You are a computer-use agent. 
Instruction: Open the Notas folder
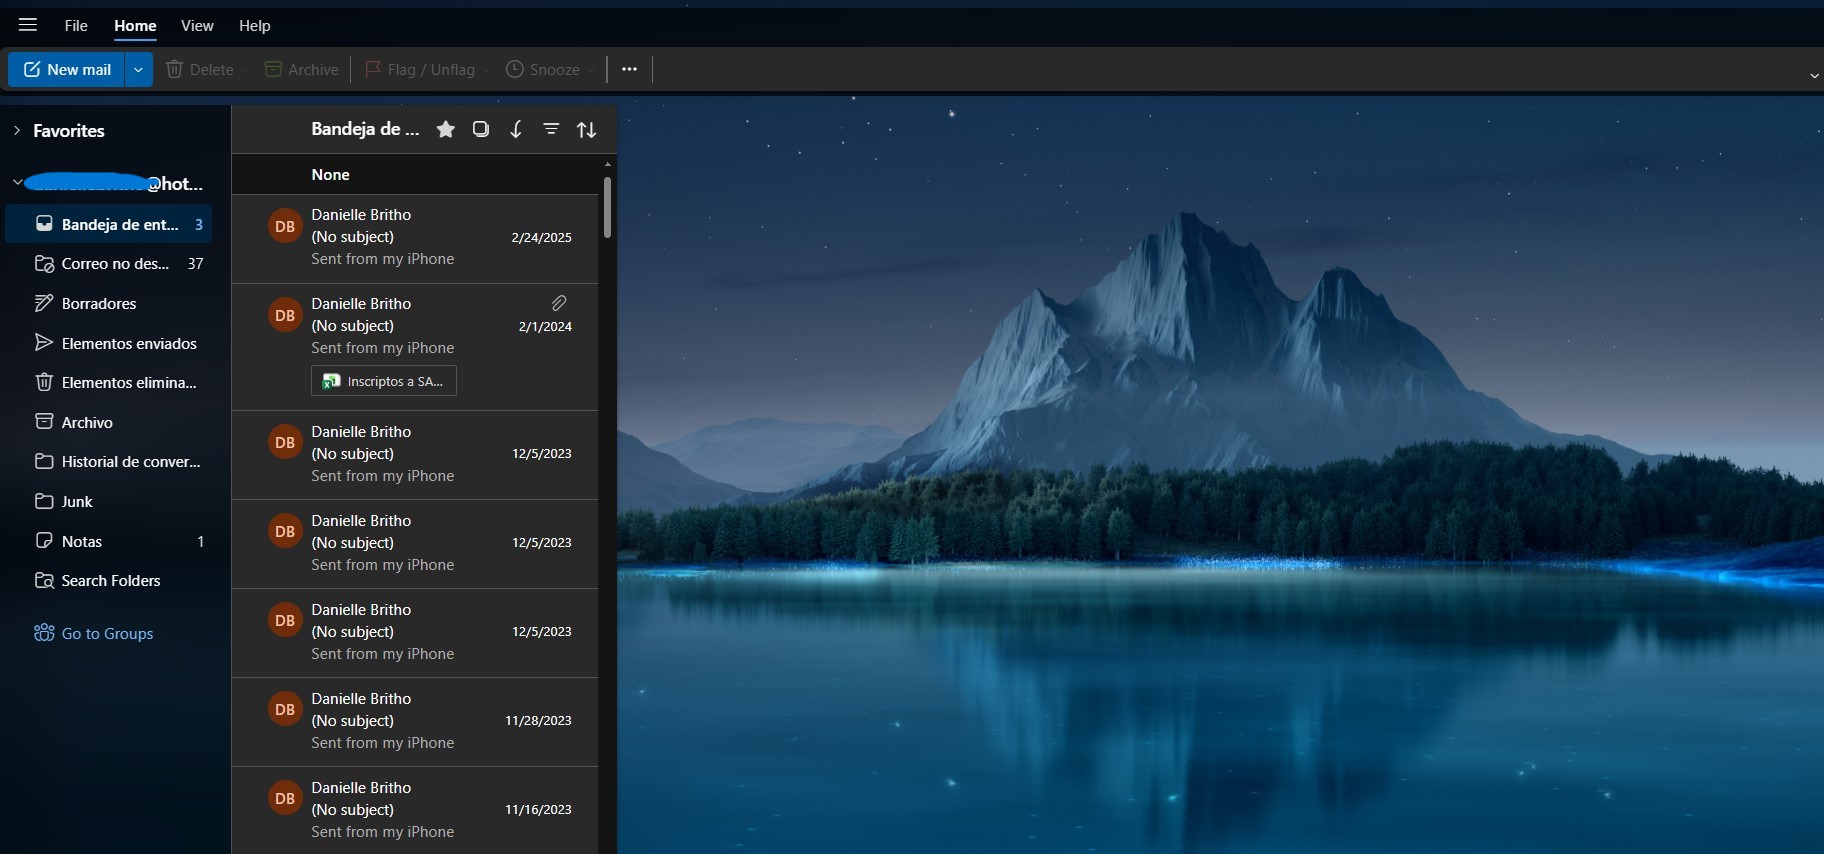coord(109,541)
